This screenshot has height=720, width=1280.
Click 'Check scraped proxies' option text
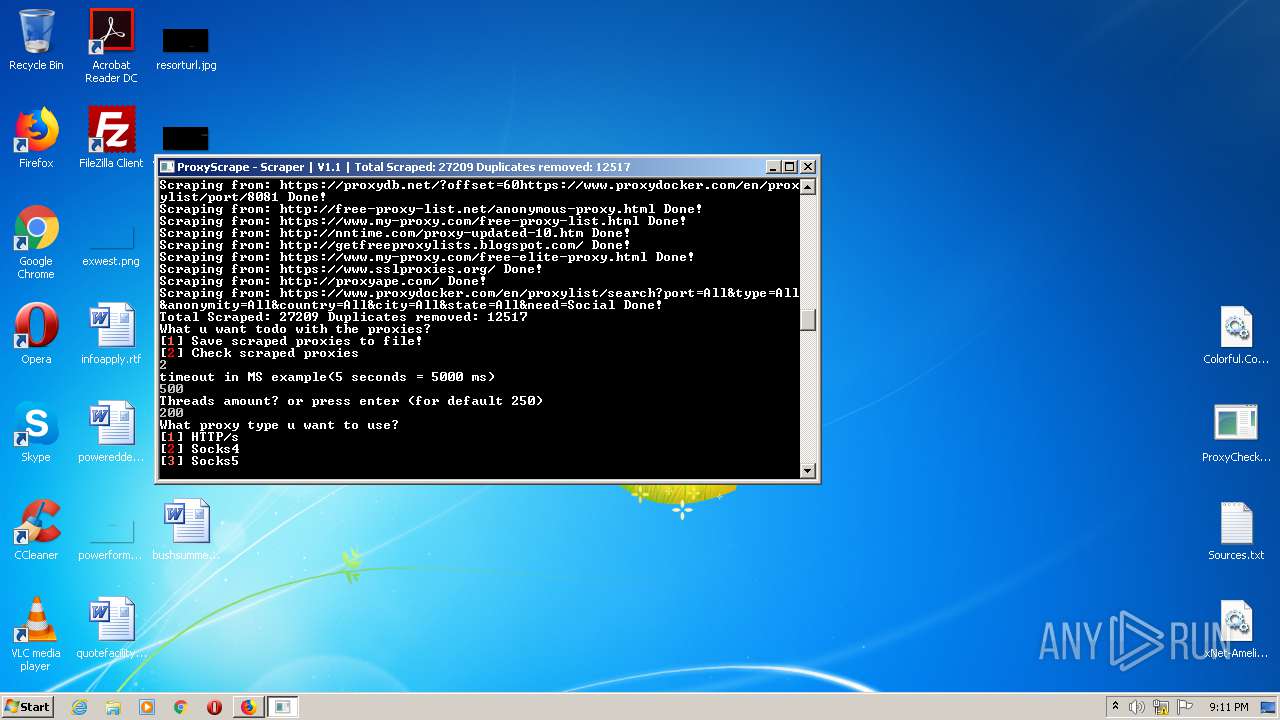pos(275,353)
